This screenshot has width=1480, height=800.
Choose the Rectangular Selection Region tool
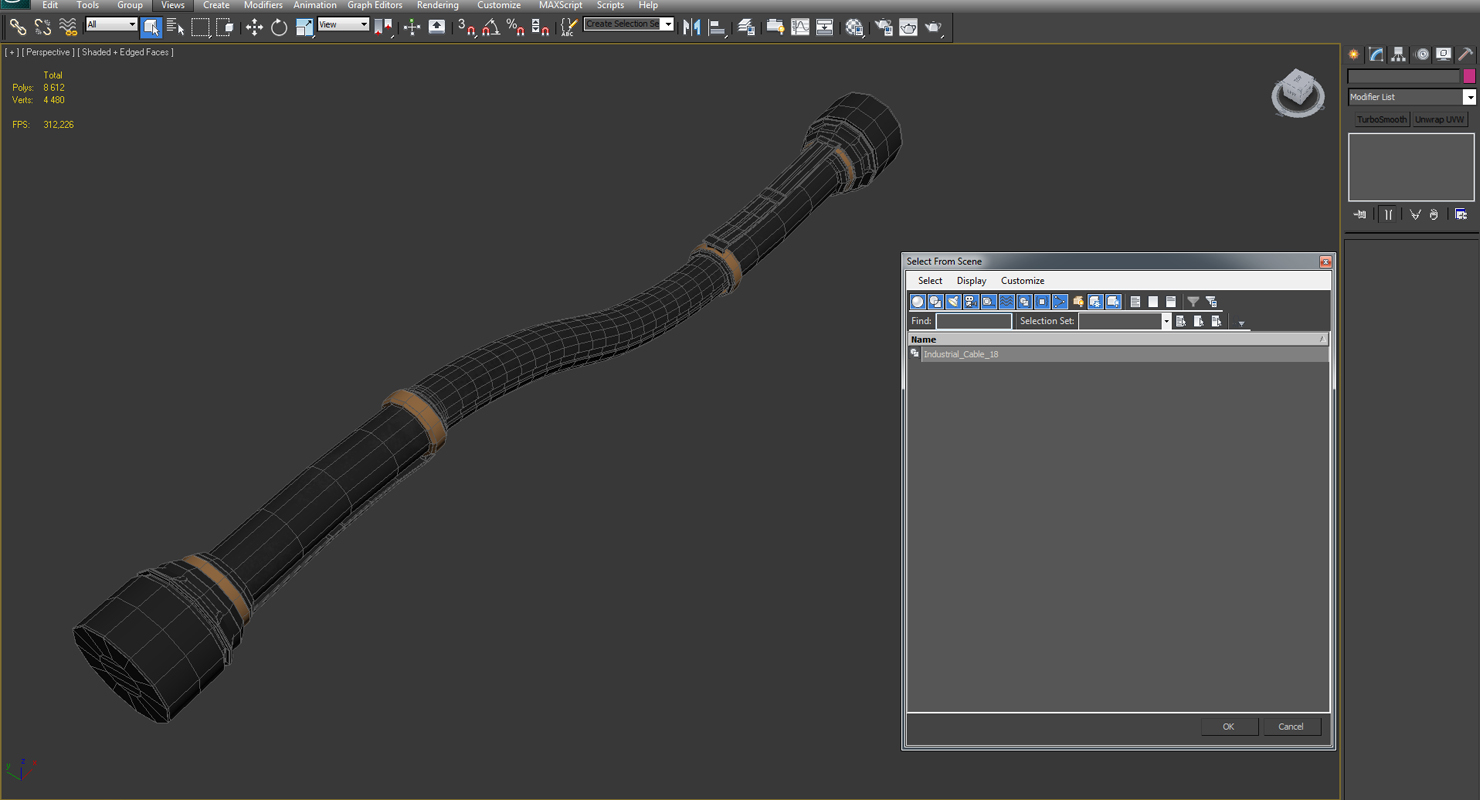coord(200,27)
